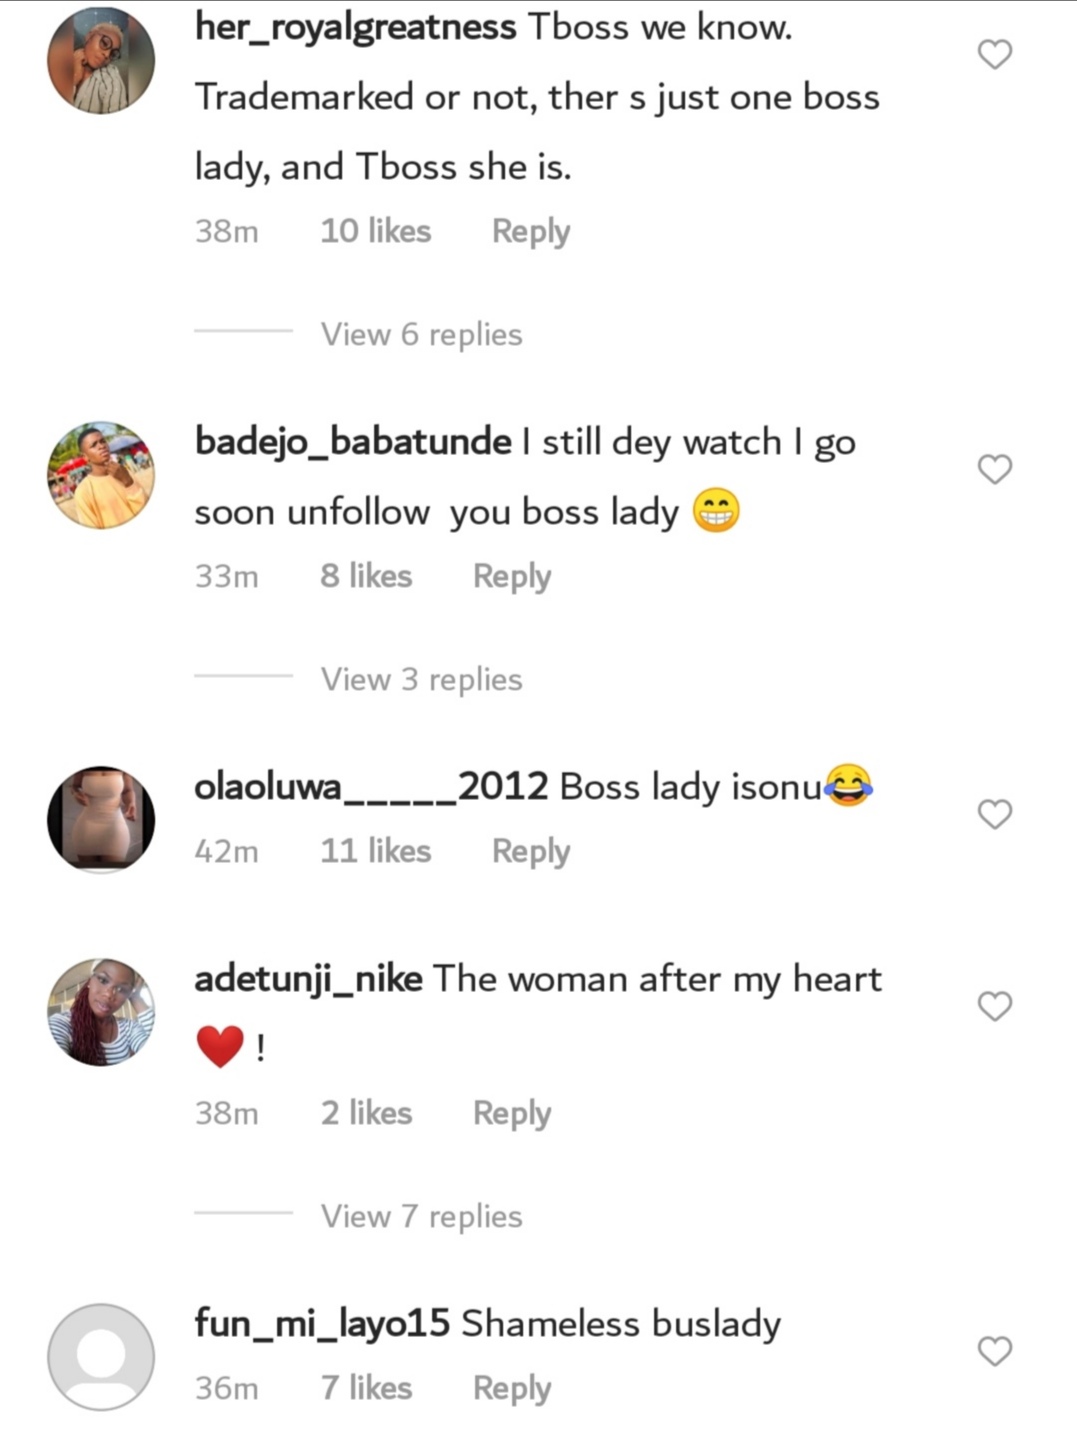
Task: Reply to fun_mi_layo15's Shameless buslady comment
Action: pyautogui.click(x=512, y=1389)
